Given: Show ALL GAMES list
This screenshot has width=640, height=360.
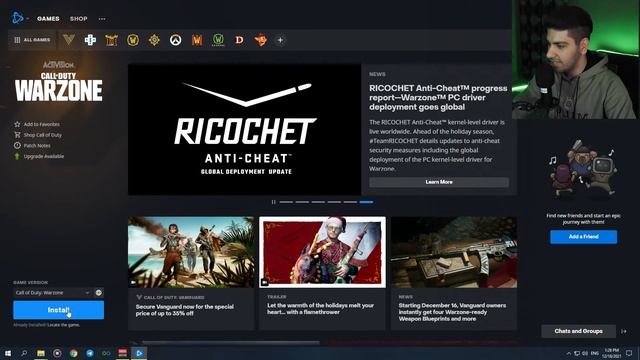Looking at the screenshot, I should [32, 40].
